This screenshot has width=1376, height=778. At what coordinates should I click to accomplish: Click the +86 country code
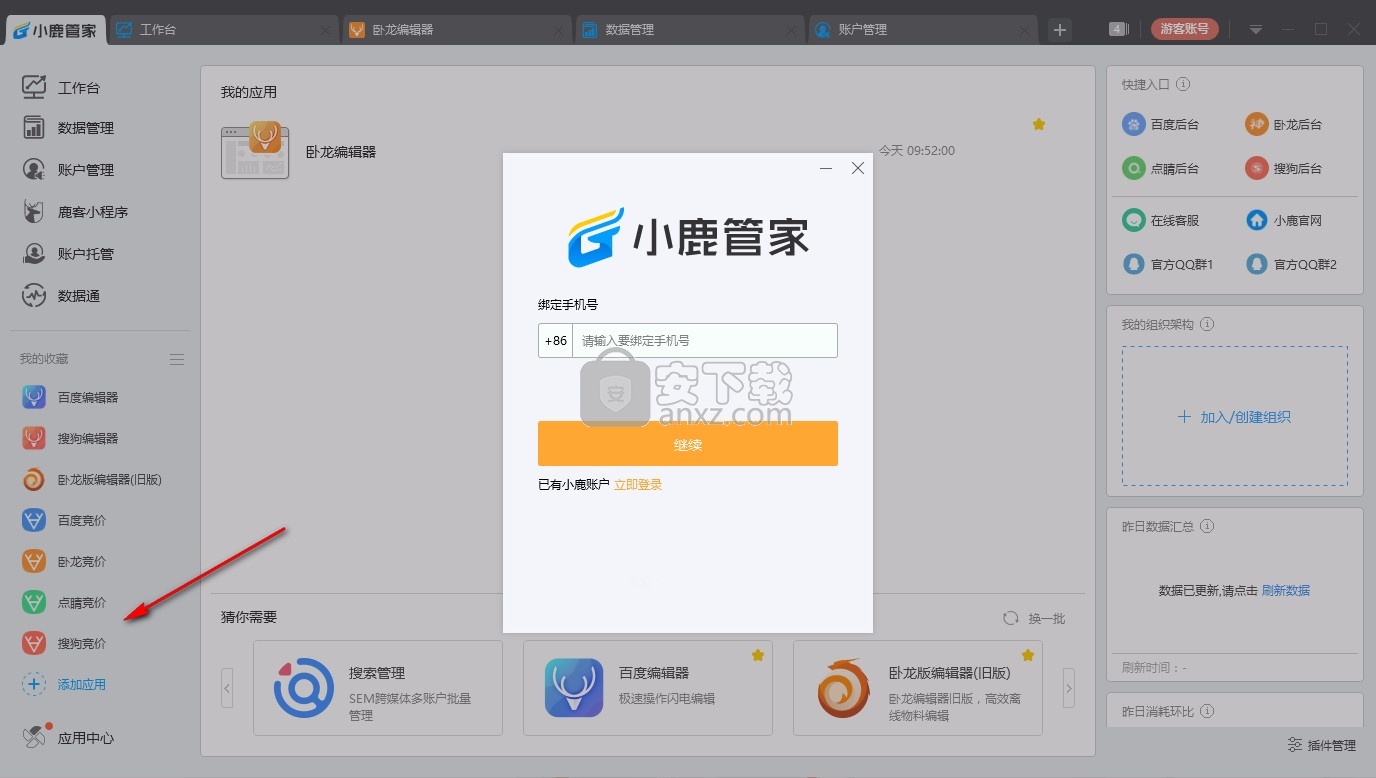[x=556, y=340]
